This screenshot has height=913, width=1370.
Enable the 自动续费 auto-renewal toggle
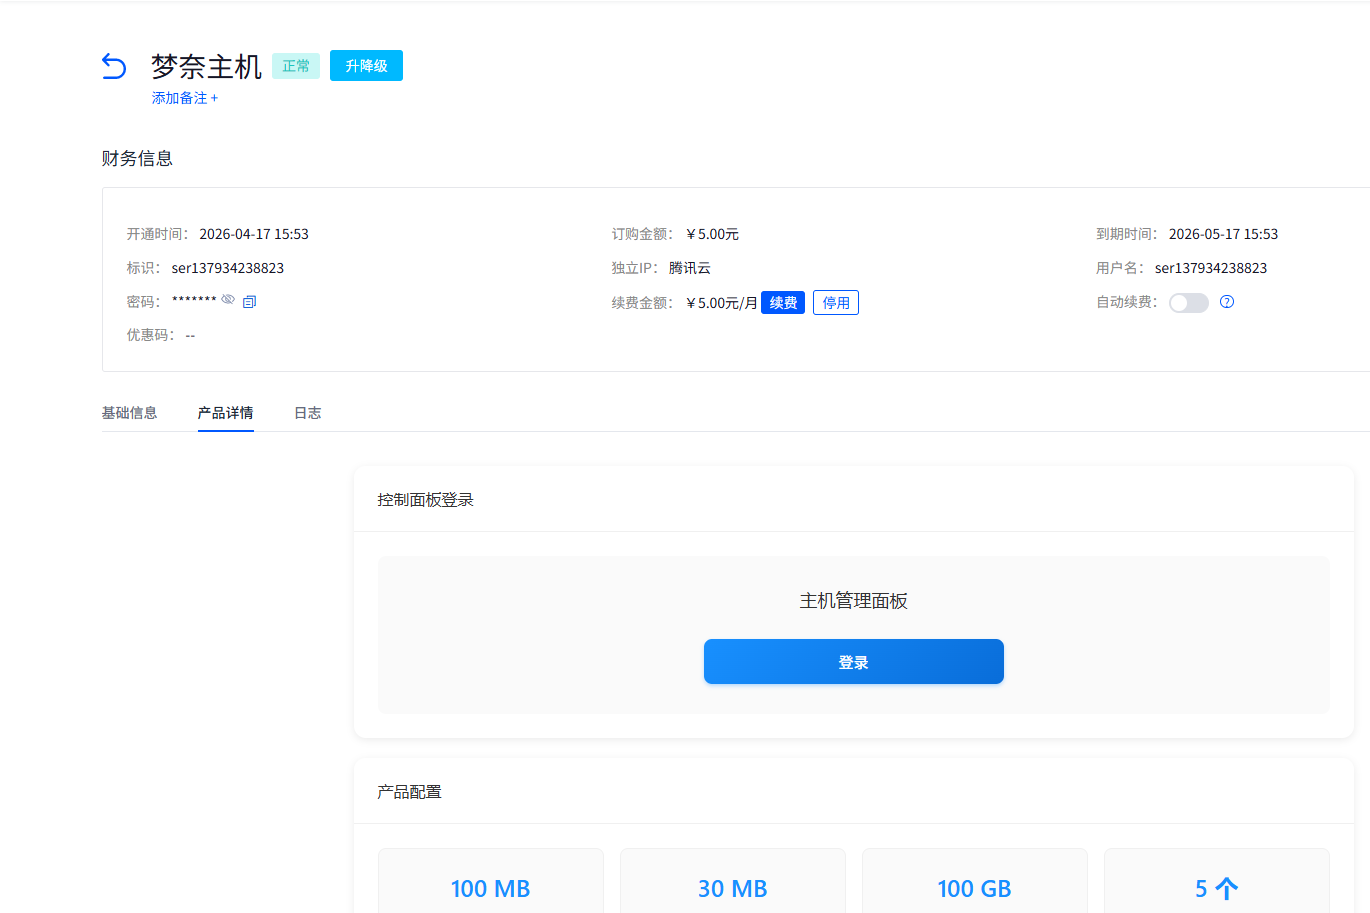pyautogui.click(x=1189, y=302)
